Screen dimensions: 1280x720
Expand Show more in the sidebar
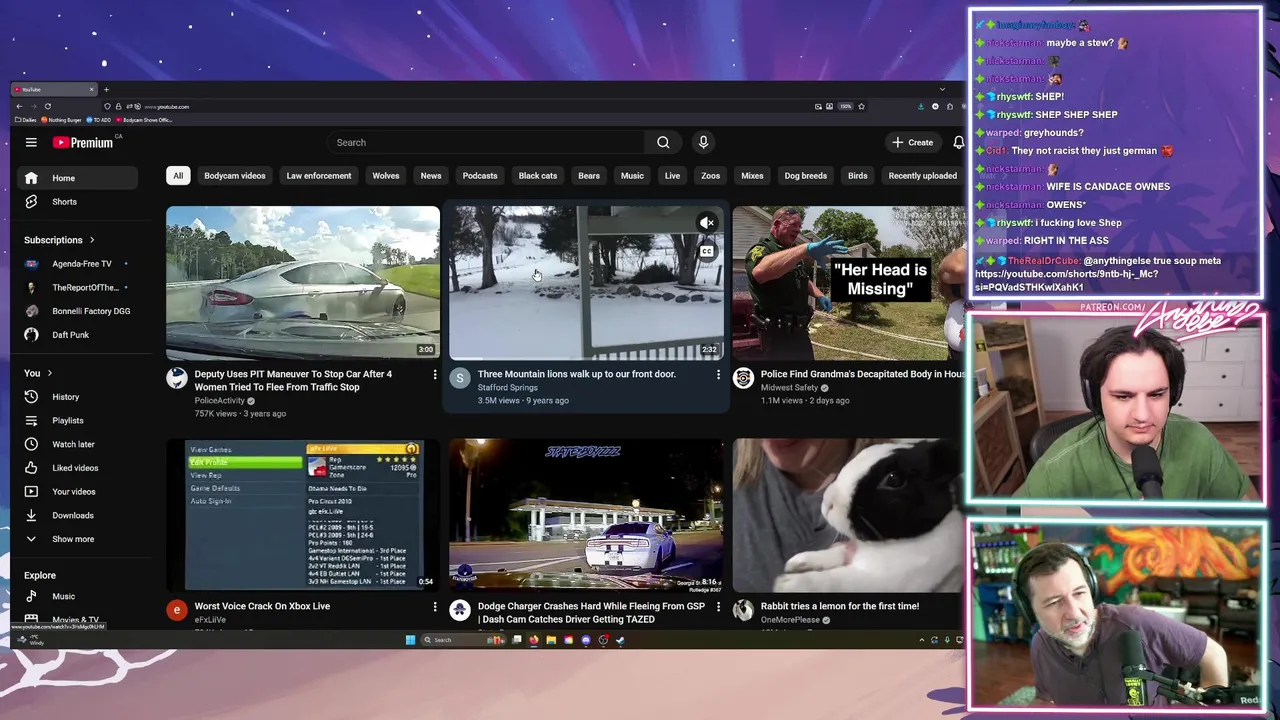coord(78,539)
